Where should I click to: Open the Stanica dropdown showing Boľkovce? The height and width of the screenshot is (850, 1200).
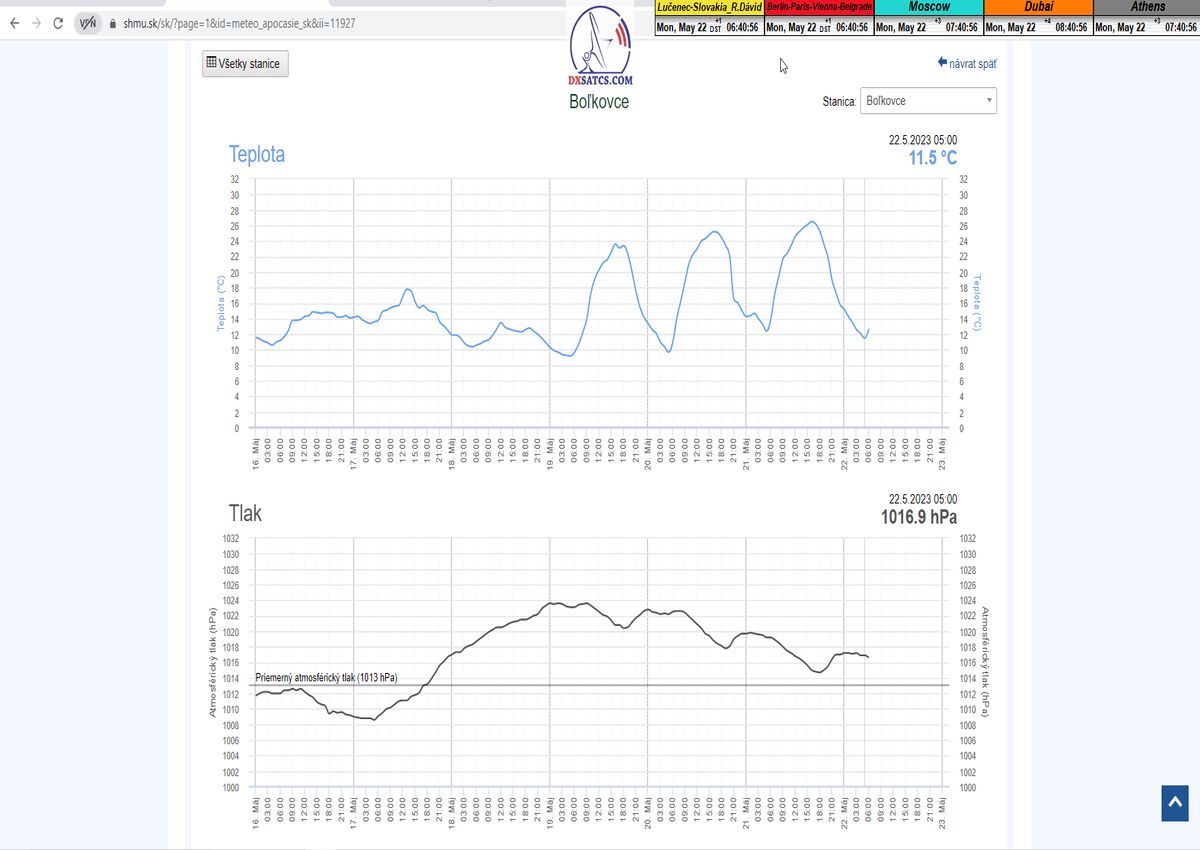point(929,101)
